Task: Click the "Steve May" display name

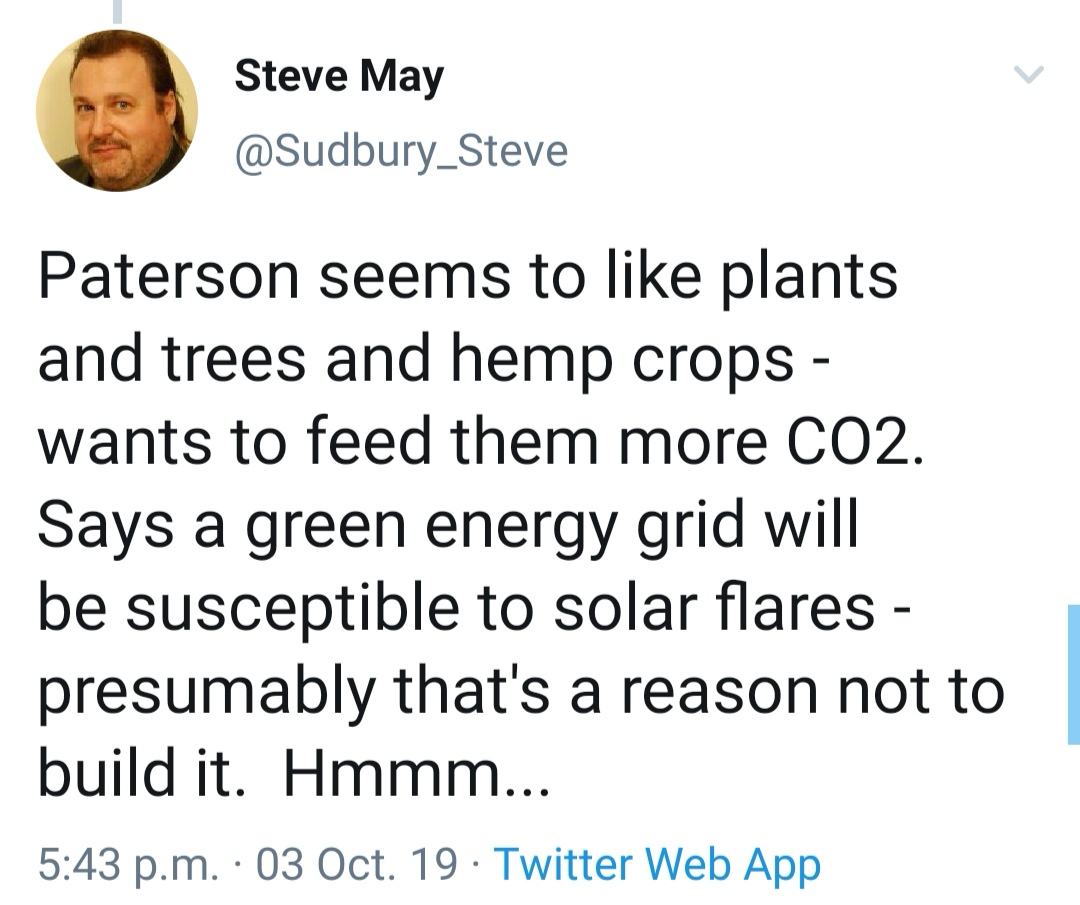Action: tap(339, 77)
